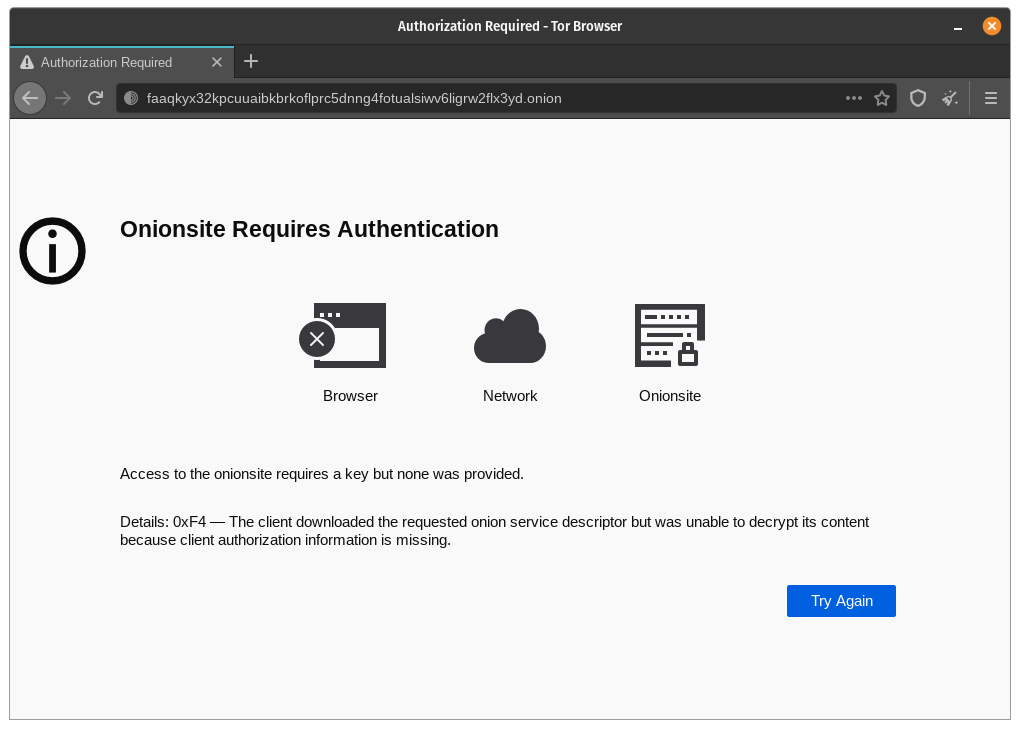Select the Authorization Required tab

pos(122,62)
